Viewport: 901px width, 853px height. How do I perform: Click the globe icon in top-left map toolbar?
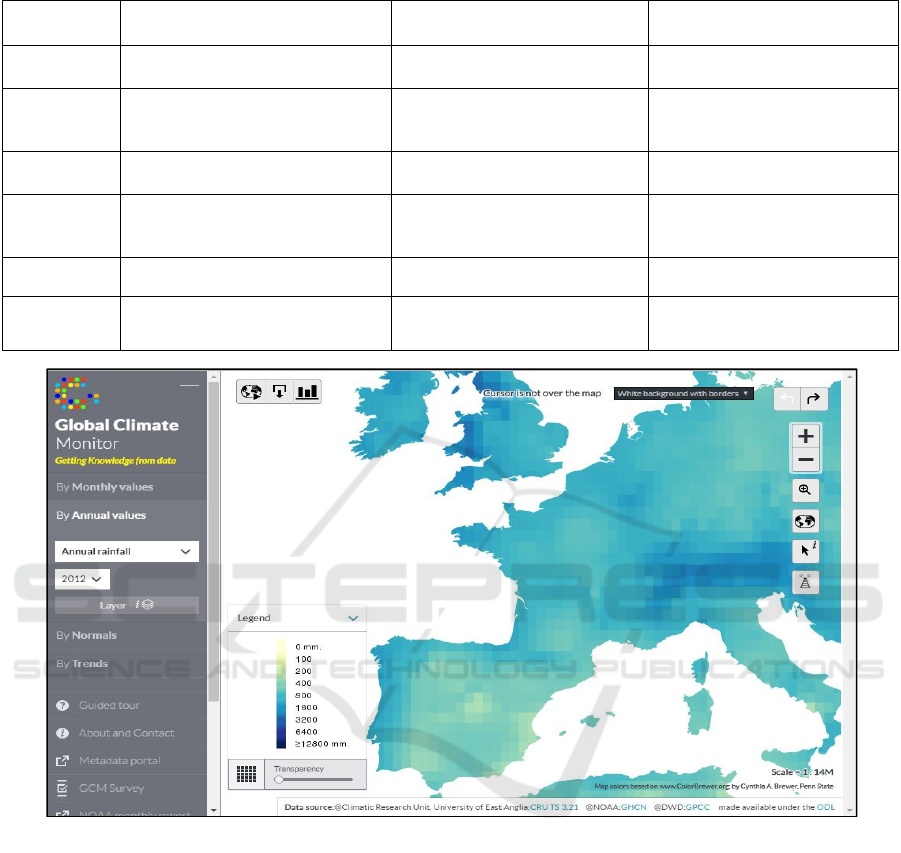point(252,392)
